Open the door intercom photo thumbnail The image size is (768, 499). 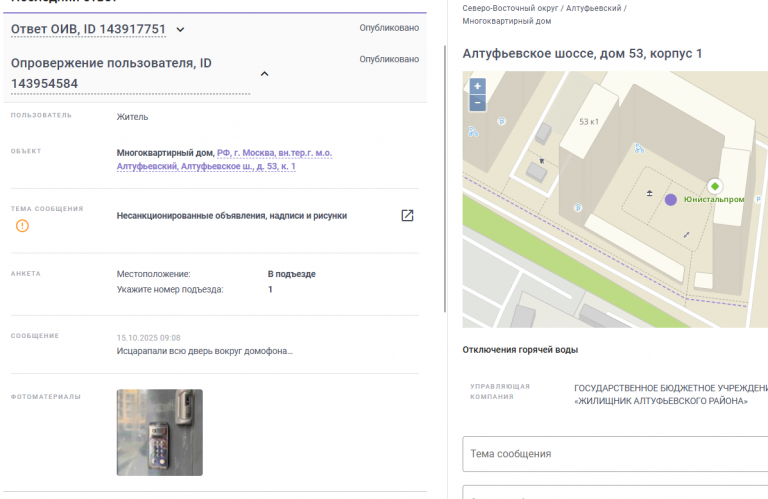click(160, 432)
